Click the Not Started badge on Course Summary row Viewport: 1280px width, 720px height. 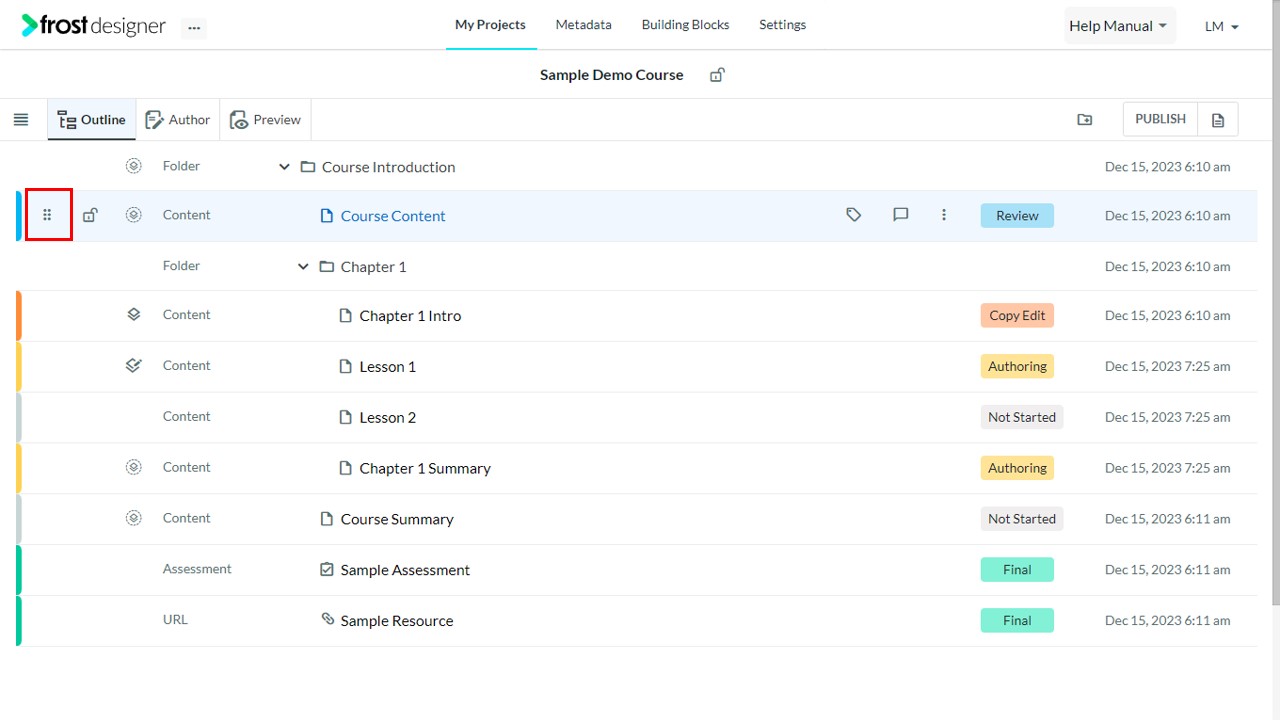pos(1022,519)
